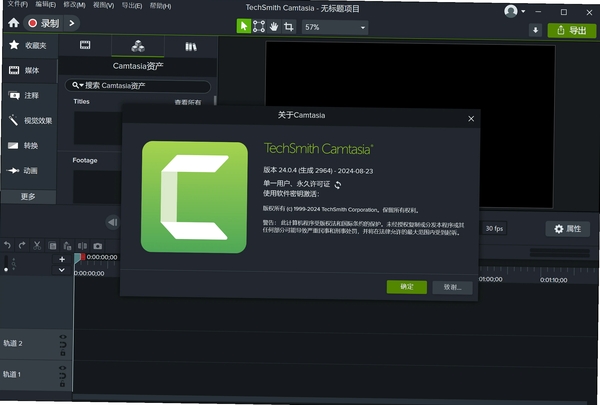
Task: Open the 57% canvas zoom dropdown
Action: tap(335, 28)
